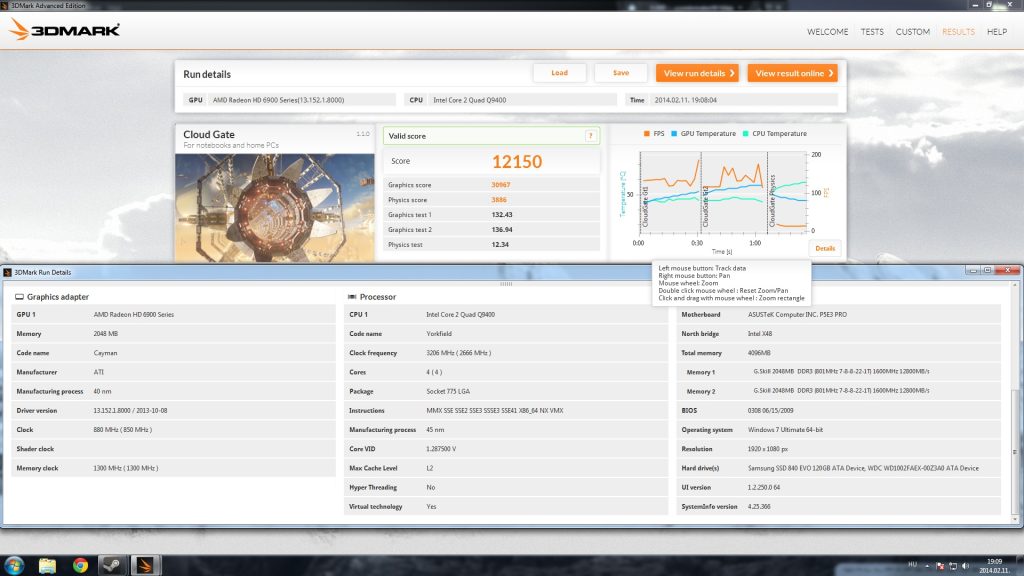Click the total score 12150
The width and height of the screenshot is (1024, 576).
point(517,161)
